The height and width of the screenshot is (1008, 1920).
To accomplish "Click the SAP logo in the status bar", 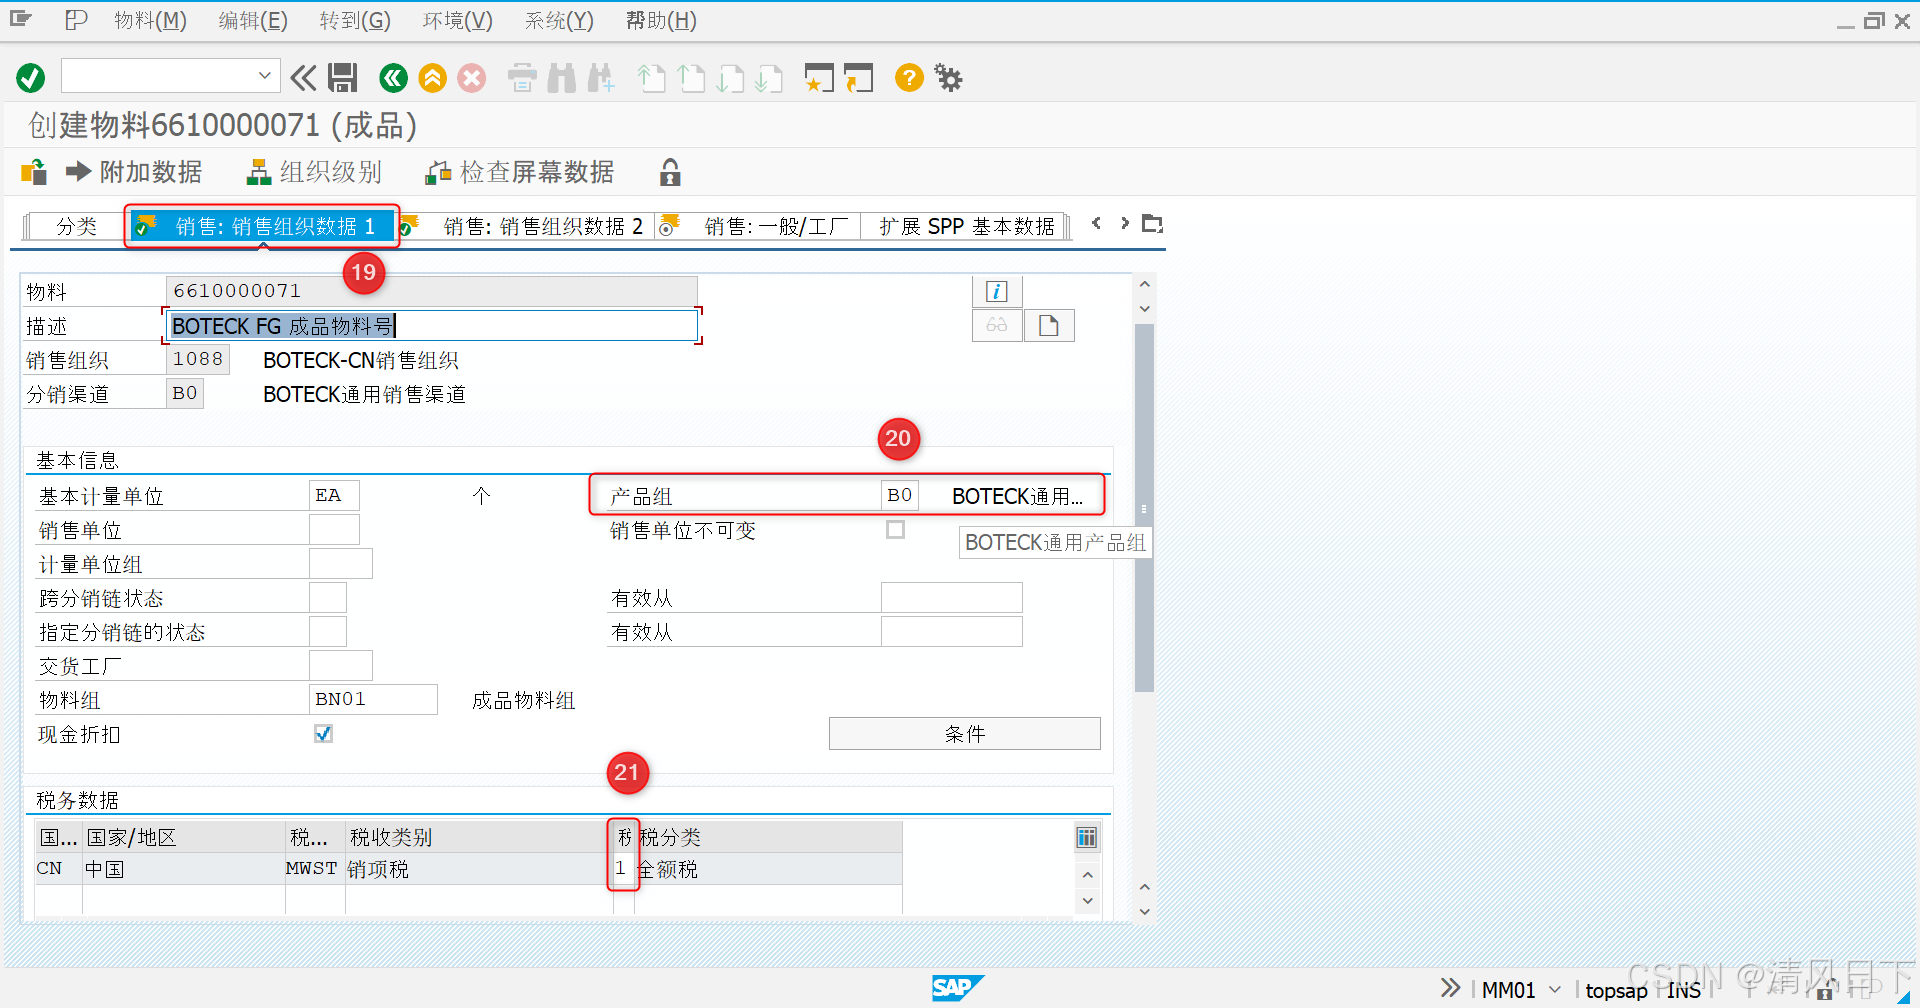I will pos(958,988).
